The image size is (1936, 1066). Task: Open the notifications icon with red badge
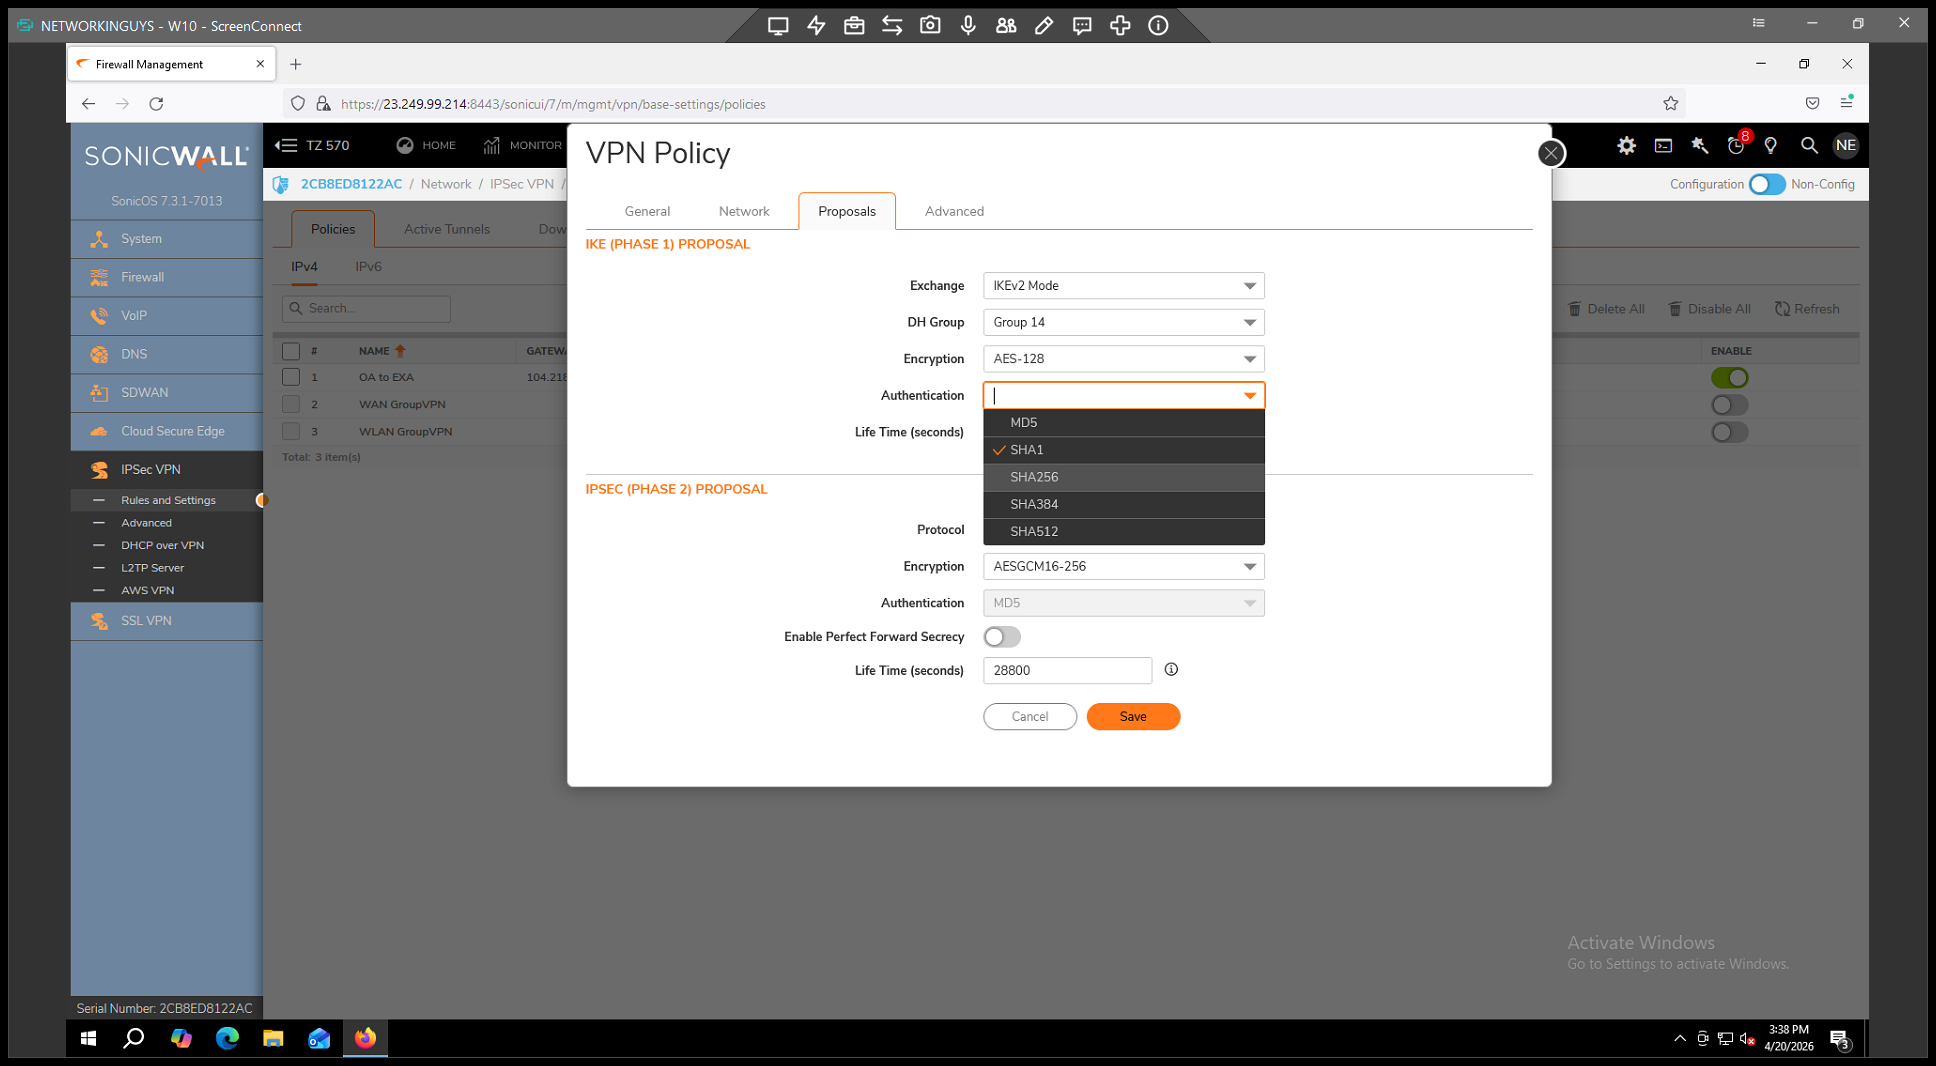click(1736, 146)
